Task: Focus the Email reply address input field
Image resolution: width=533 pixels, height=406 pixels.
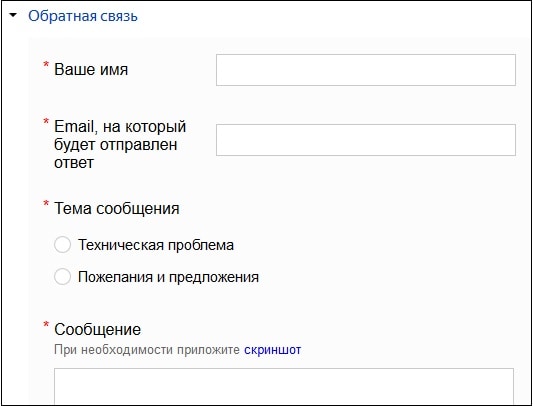Action: pyautogui.click(x=366, y=140)
